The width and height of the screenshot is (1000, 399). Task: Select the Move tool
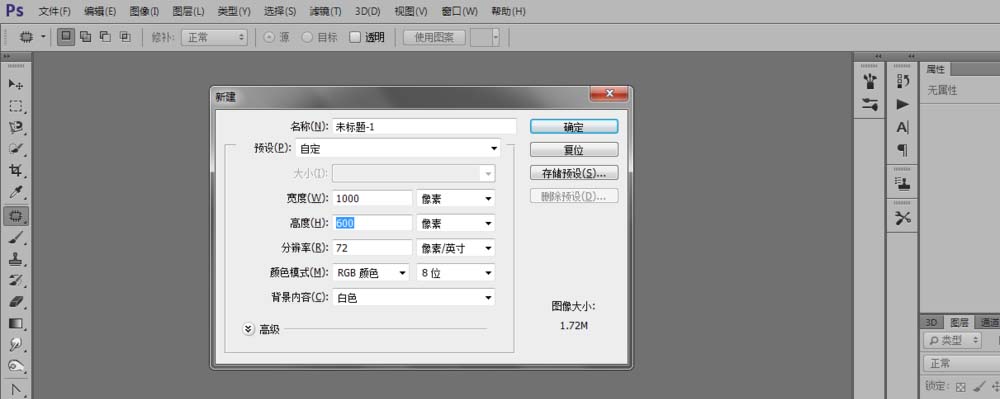pyautogui.click(x=16, y=84)
